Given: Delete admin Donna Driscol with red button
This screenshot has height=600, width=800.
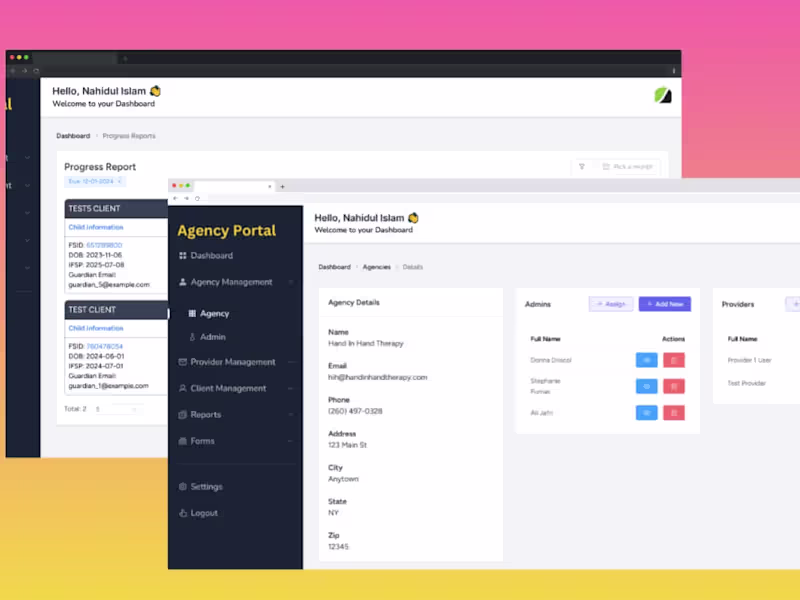Looking at the screenshot, I should [x=673, y=360].
